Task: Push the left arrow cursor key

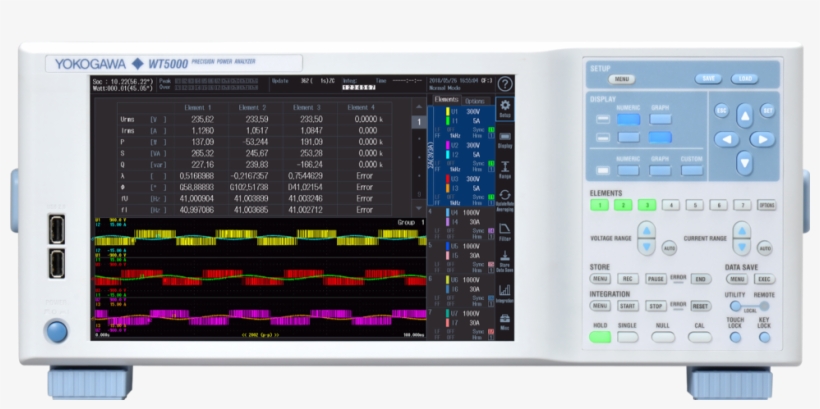Action: click(x=726, y=139)
